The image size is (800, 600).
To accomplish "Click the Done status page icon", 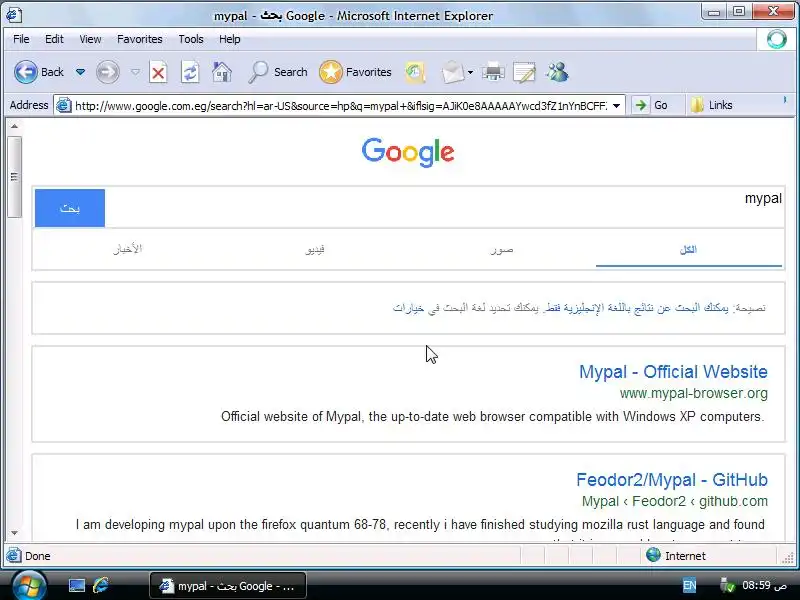I will click(x=14, y=556).
